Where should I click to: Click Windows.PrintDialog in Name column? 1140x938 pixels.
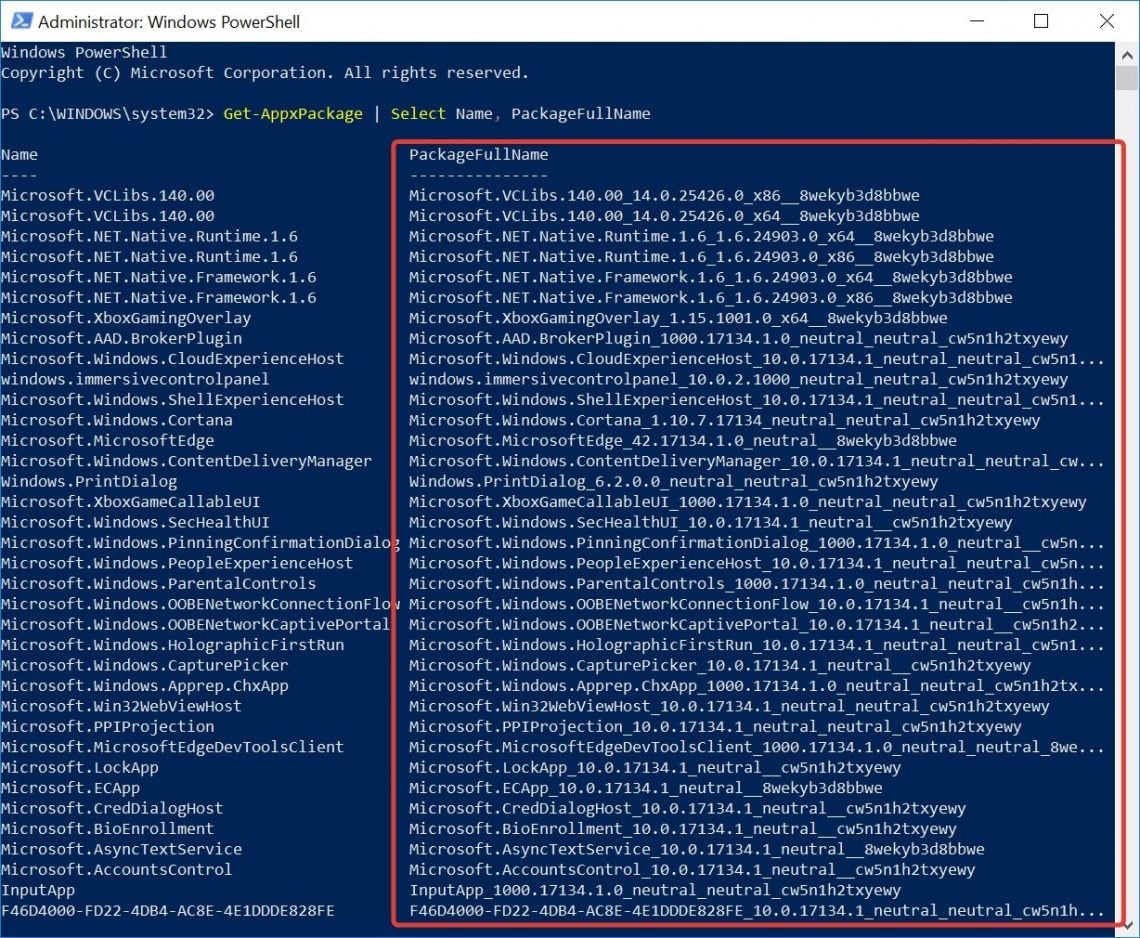[89, 481]
